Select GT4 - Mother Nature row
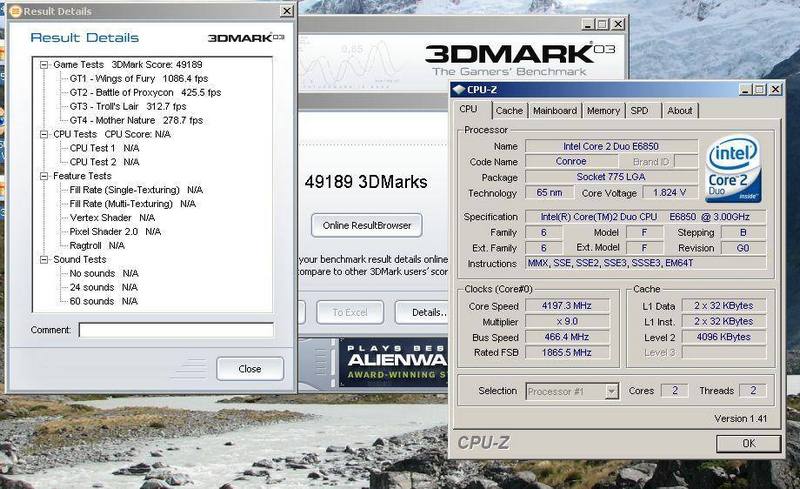800x489 pixels. pos(136,120)
